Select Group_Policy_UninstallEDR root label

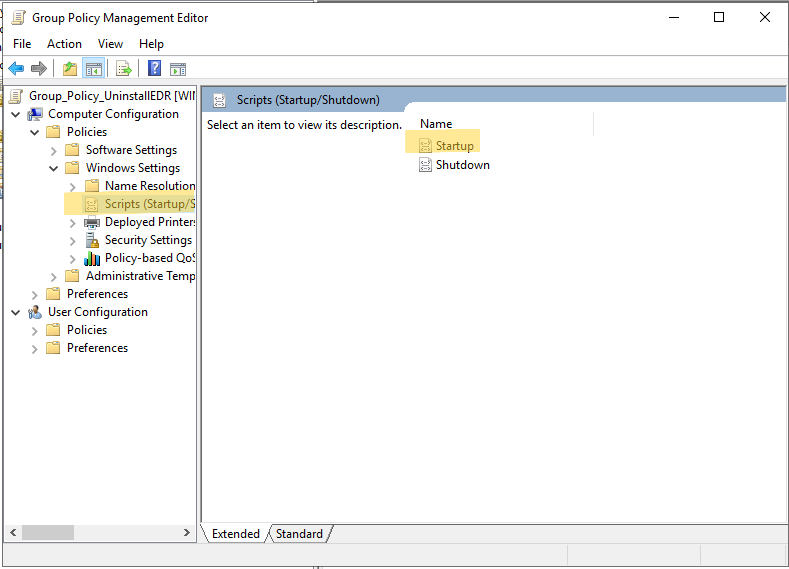coord(112,96)
